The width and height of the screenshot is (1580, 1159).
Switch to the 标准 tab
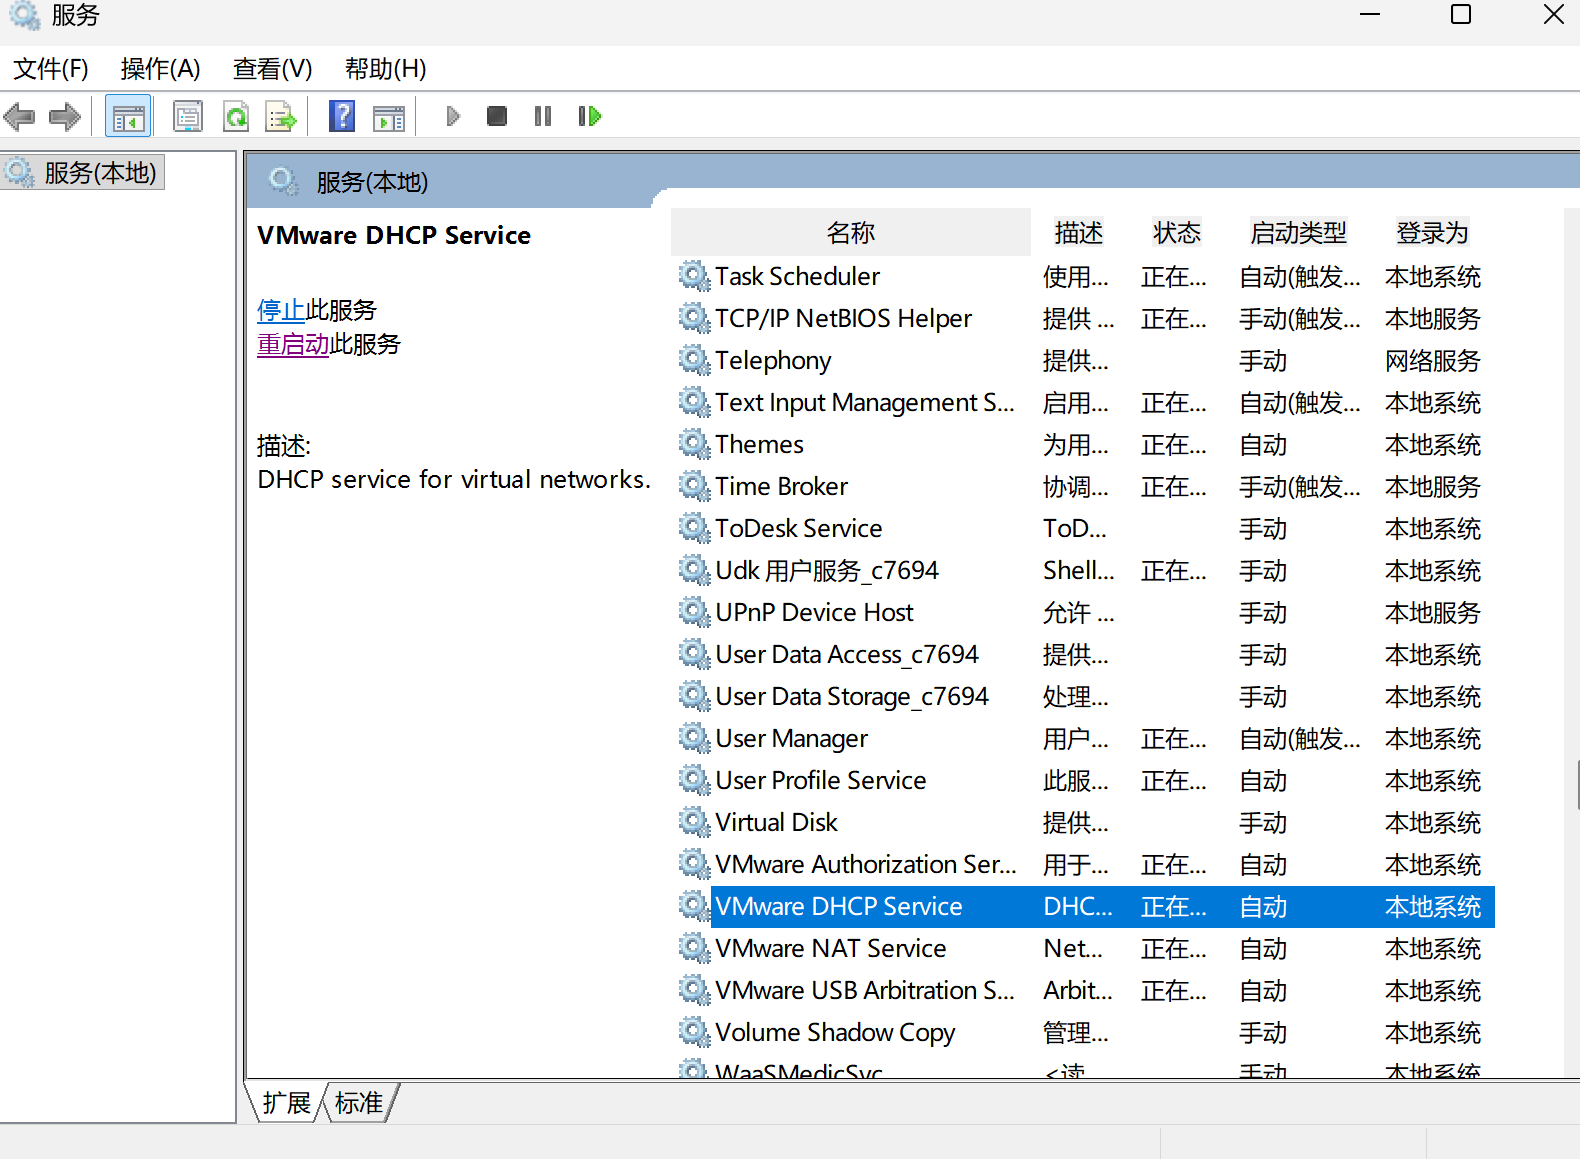(x=359, y=1103)
